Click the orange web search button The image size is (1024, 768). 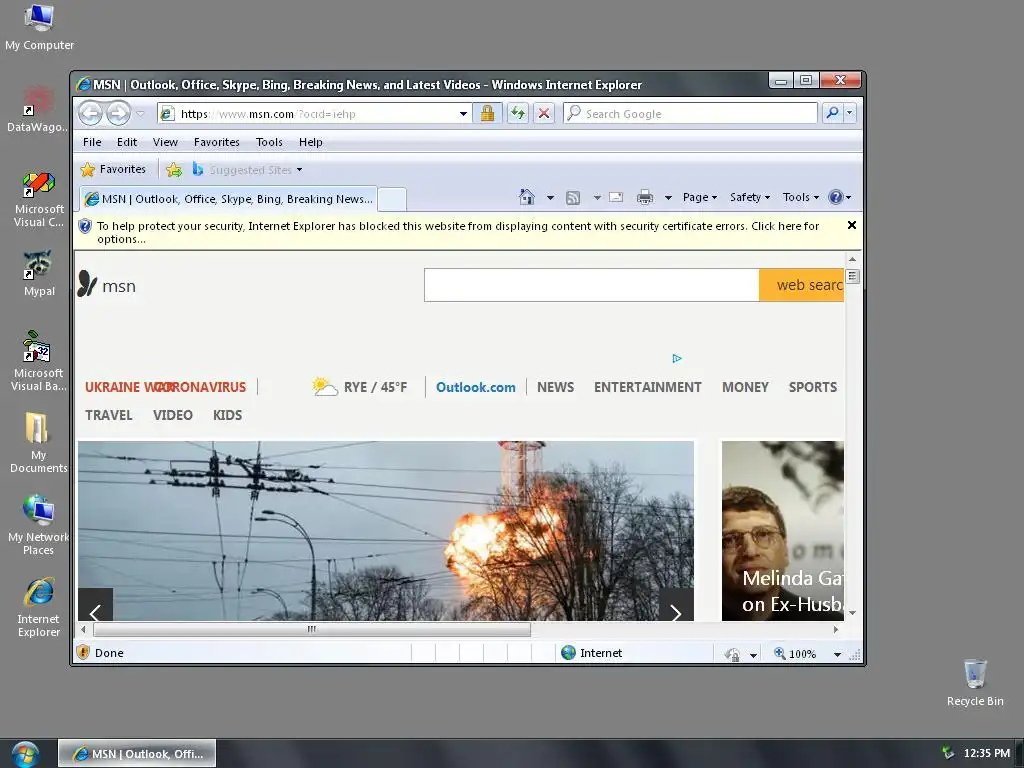pyautogui.click(x=801, y=285)
